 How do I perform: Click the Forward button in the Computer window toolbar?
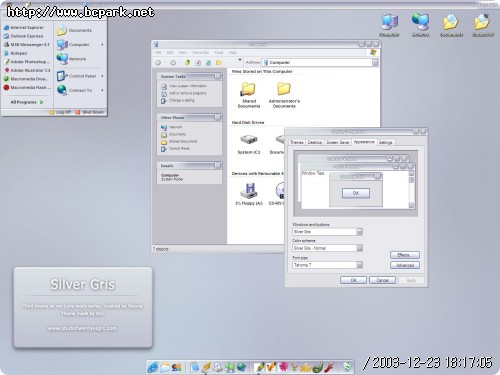pos(173,63)
